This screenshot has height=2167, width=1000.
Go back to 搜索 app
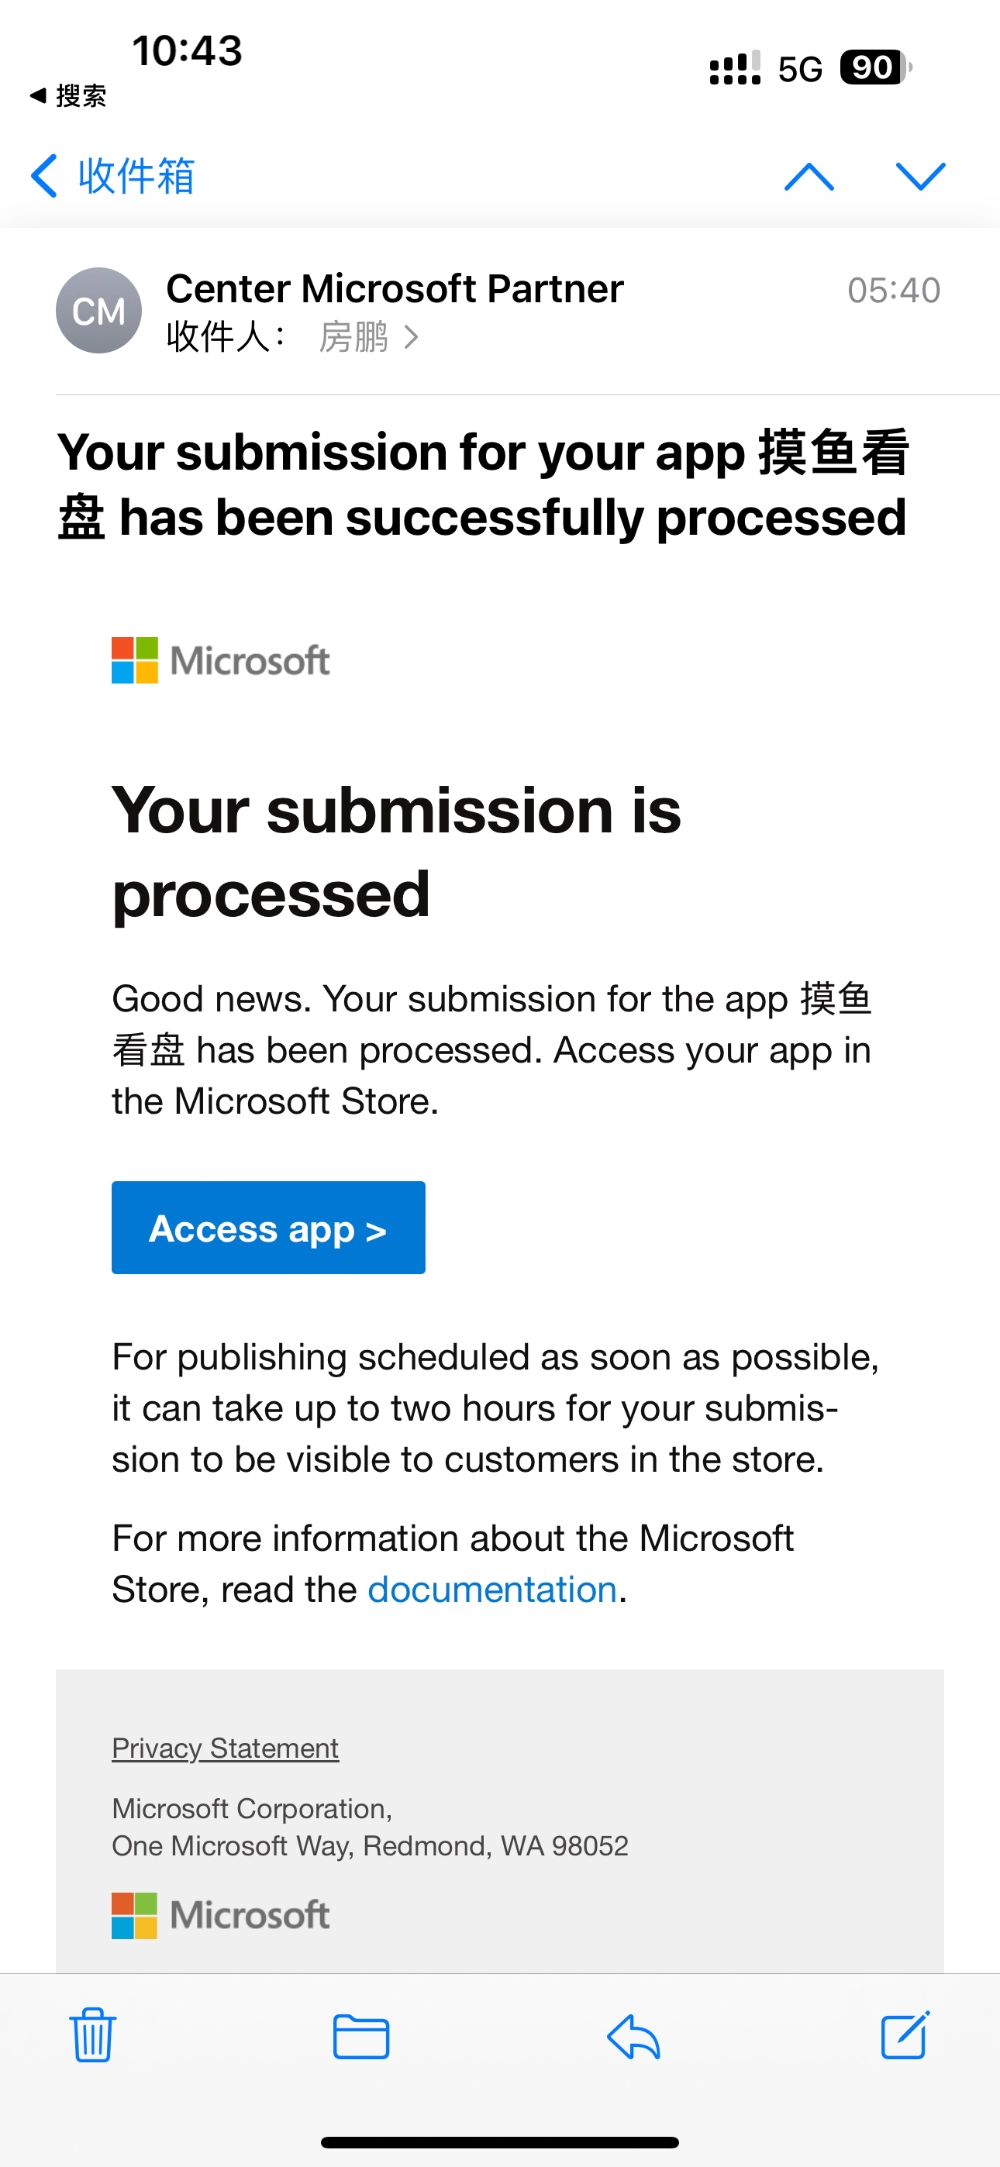68,96
